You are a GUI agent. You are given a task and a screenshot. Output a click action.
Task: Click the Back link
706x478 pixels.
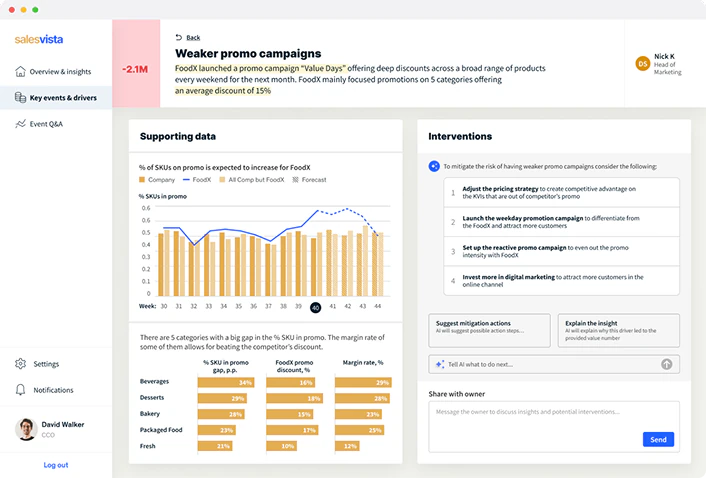(x=193, y=38)
